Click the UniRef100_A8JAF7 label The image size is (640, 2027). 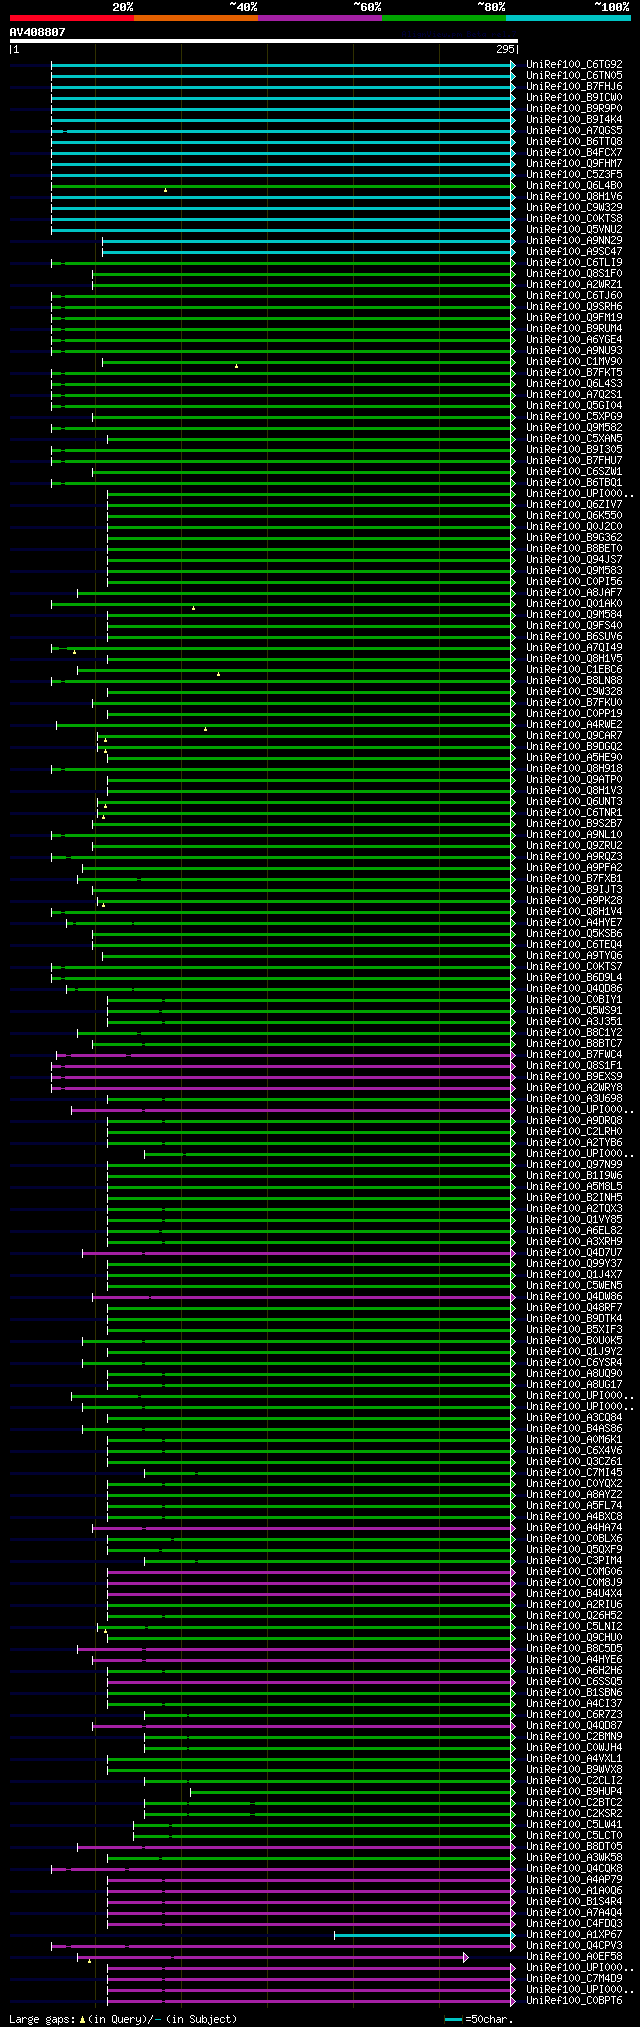pos(574,593)
